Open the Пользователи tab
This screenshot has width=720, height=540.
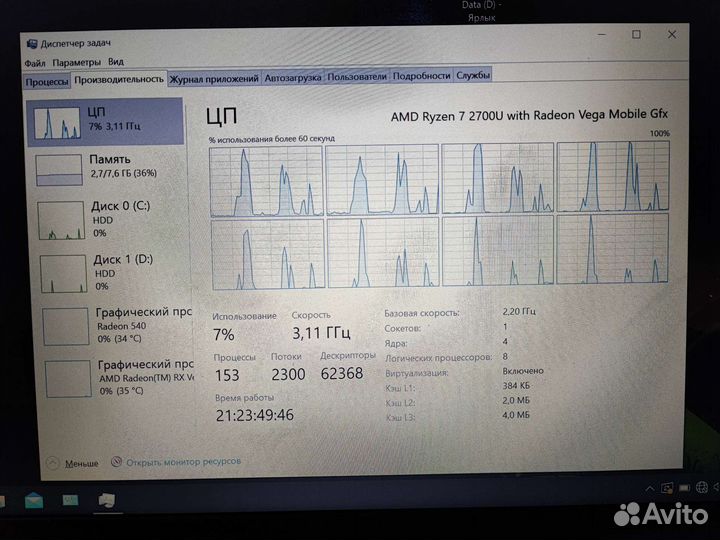click(357, 77)
